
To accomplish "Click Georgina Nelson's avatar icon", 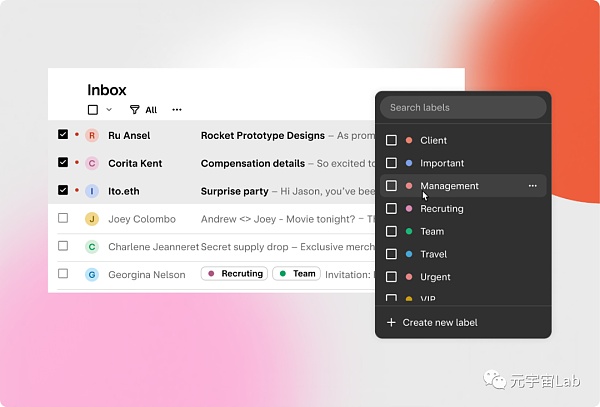I will coord(92,274).
